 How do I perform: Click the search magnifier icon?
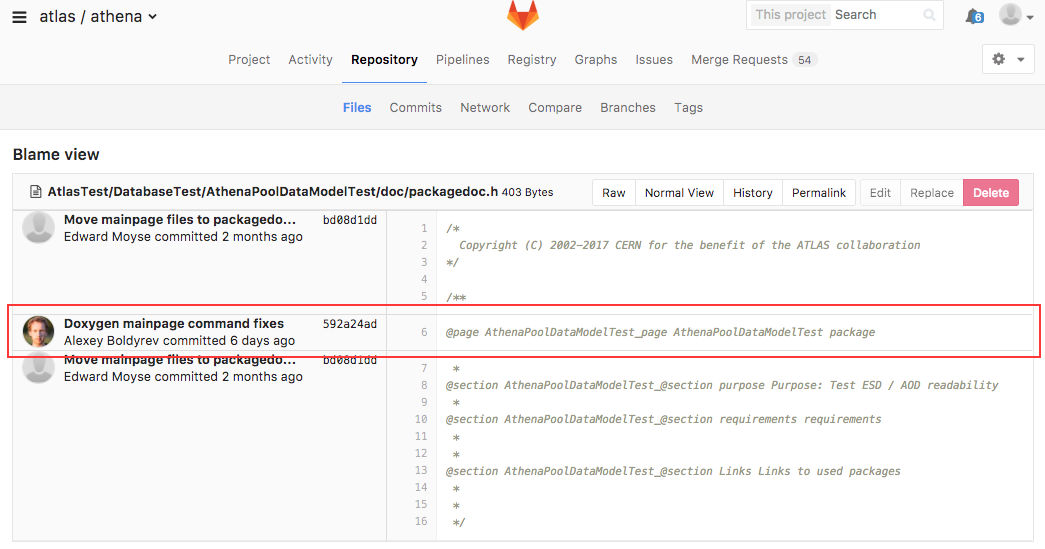(929, 15)
